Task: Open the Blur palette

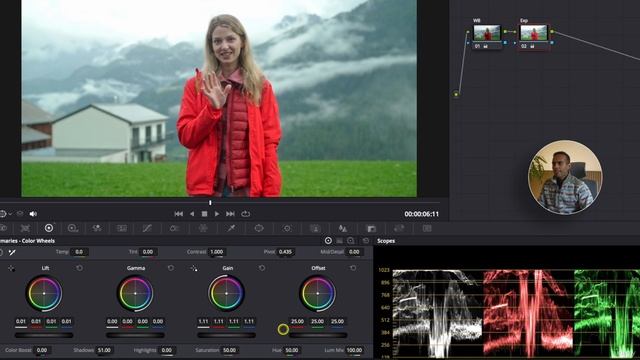Action: point(343,228)
